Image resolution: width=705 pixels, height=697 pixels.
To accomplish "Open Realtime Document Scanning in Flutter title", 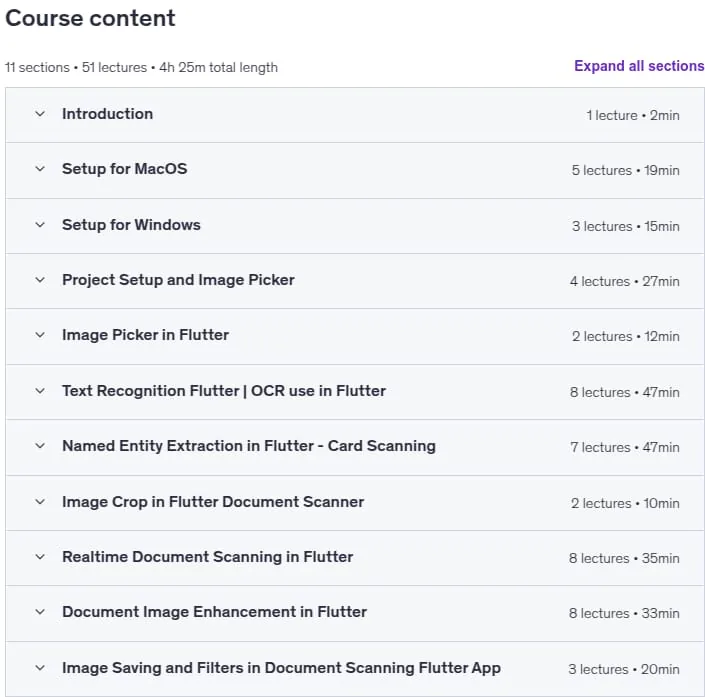I will (x=208, y=557).
